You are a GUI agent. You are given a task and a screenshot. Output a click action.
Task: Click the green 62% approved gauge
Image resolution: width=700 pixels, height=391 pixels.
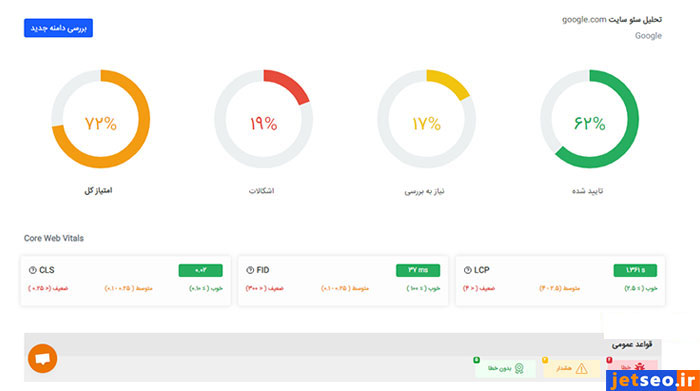(x=589, y=119)
